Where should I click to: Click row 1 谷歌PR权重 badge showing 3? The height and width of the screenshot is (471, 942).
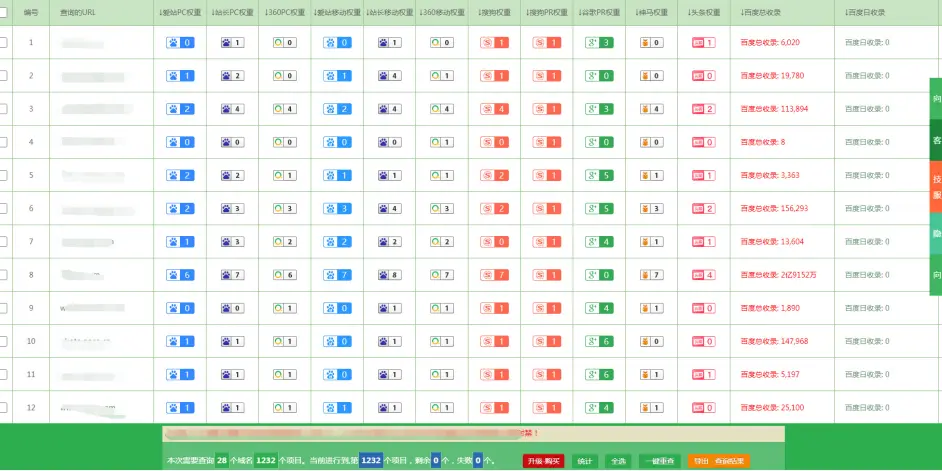pyautogui.click(x=599, y=43)
